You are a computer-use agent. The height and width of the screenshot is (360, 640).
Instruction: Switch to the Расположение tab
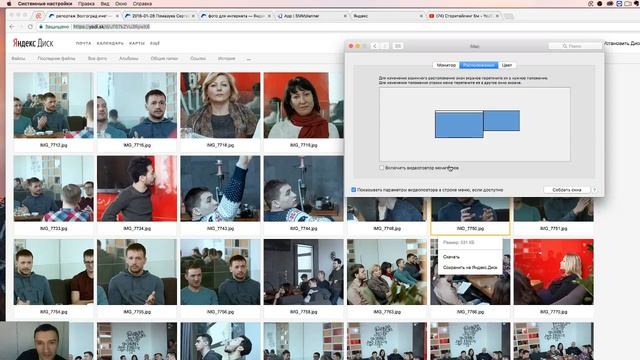[x=479, y=65]
